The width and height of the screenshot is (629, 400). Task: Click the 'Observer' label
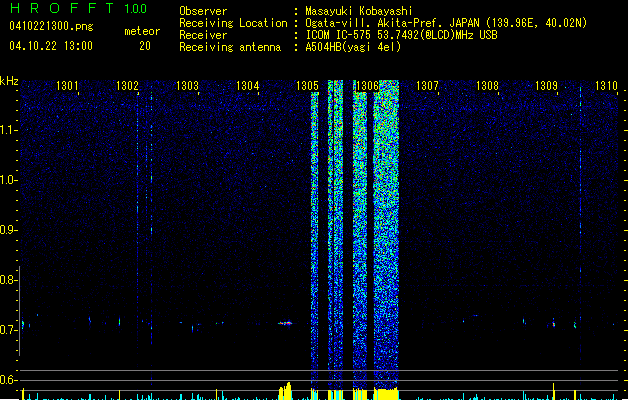coord(203,11)
